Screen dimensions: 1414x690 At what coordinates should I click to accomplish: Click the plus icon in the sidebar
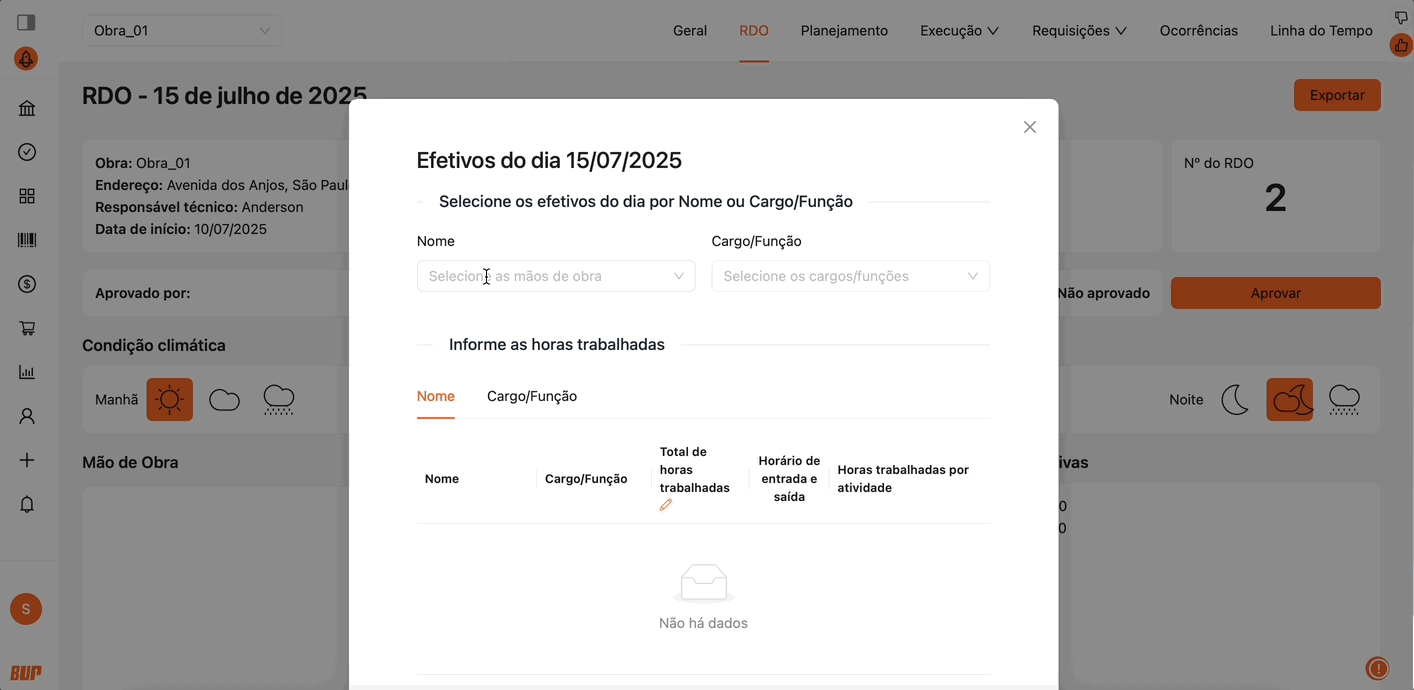[x=26, y=459]
